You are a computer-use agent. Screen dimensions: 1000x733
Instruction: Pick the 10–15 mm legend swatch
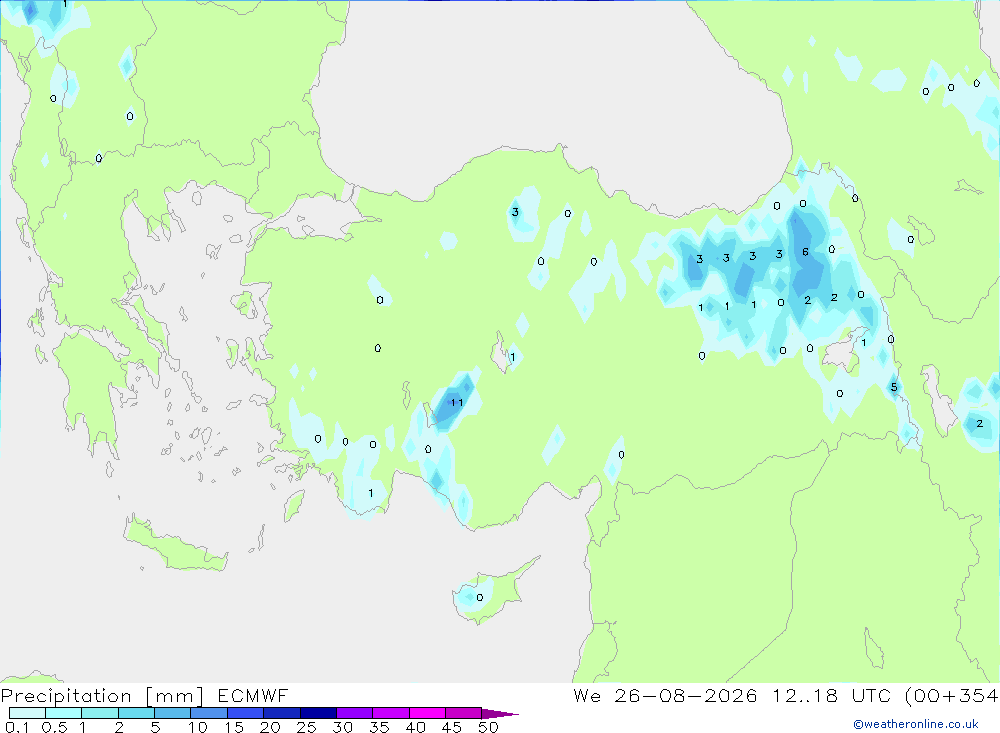pyautogui.click(x=209, y=713)
